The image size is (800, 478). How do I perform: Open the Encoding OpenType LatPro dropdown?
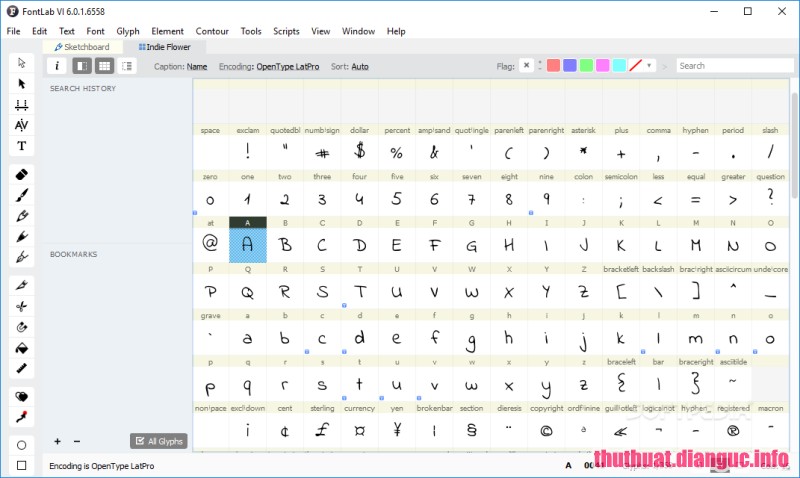[x=288, y=66]
